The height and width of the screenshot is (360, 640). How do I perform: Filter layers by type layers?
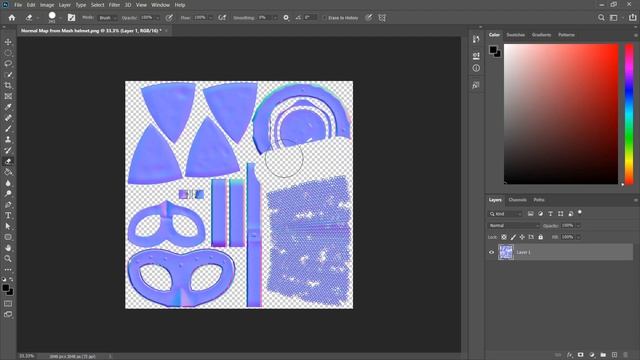550,214
